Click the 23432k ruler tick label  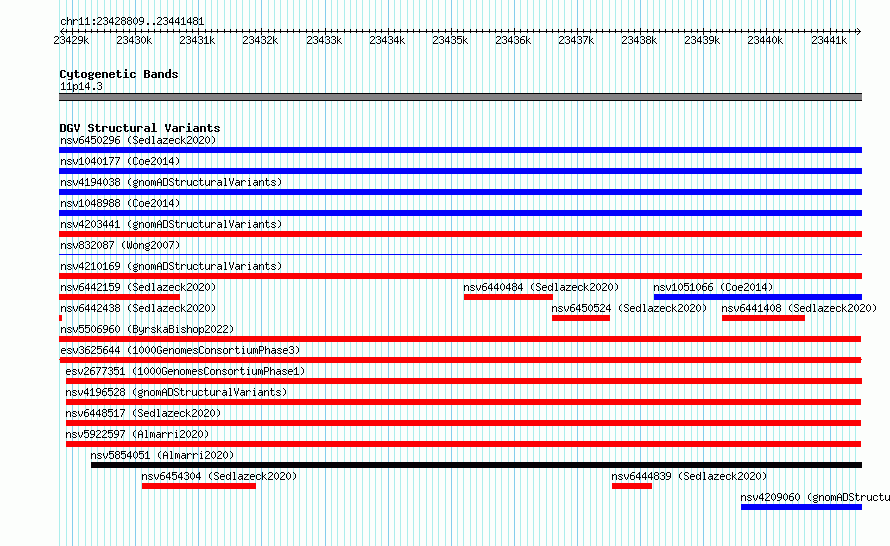pos(261,40)
